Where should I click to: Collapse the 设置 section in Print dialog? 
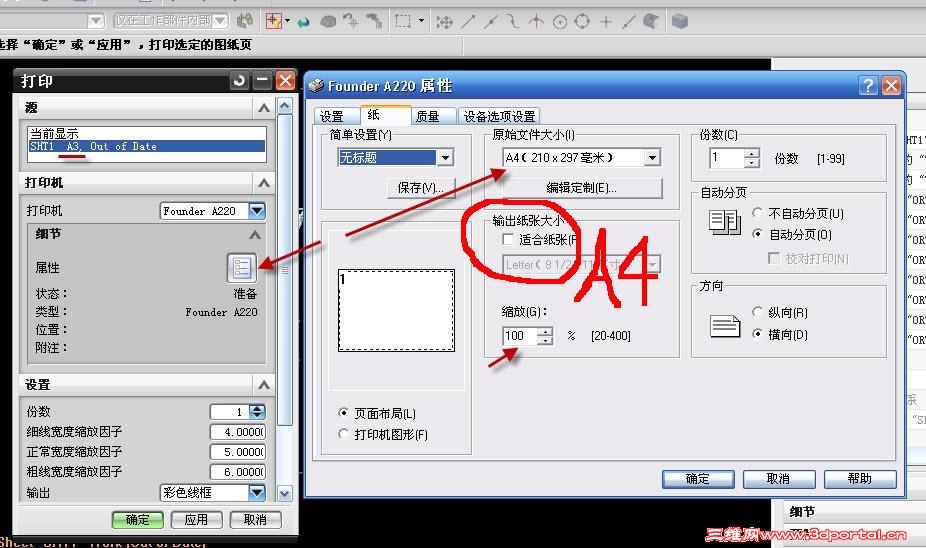pyautogui.click(x=263, y=385)
